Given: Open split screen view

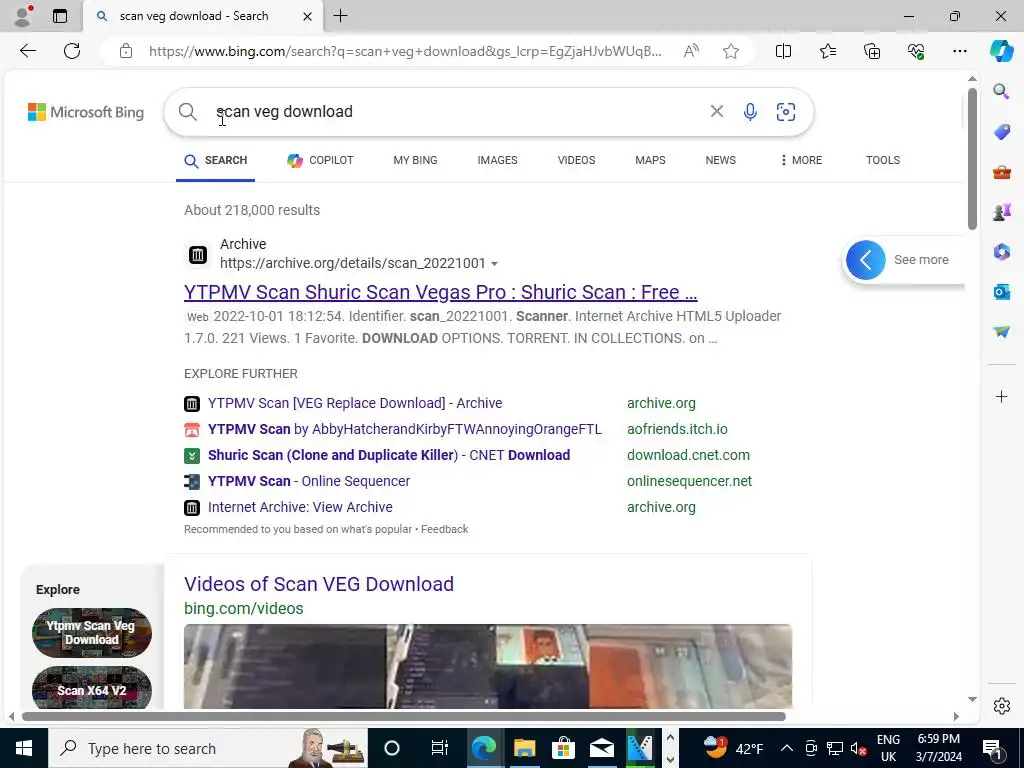Looking at the screenshot, I should (783, 51).
